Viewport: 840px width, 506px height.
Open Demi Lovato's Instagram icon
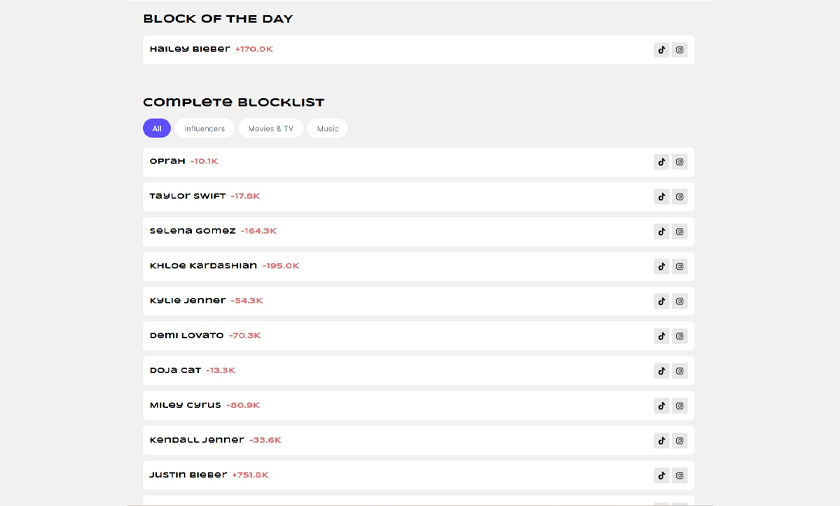[679, 336]
